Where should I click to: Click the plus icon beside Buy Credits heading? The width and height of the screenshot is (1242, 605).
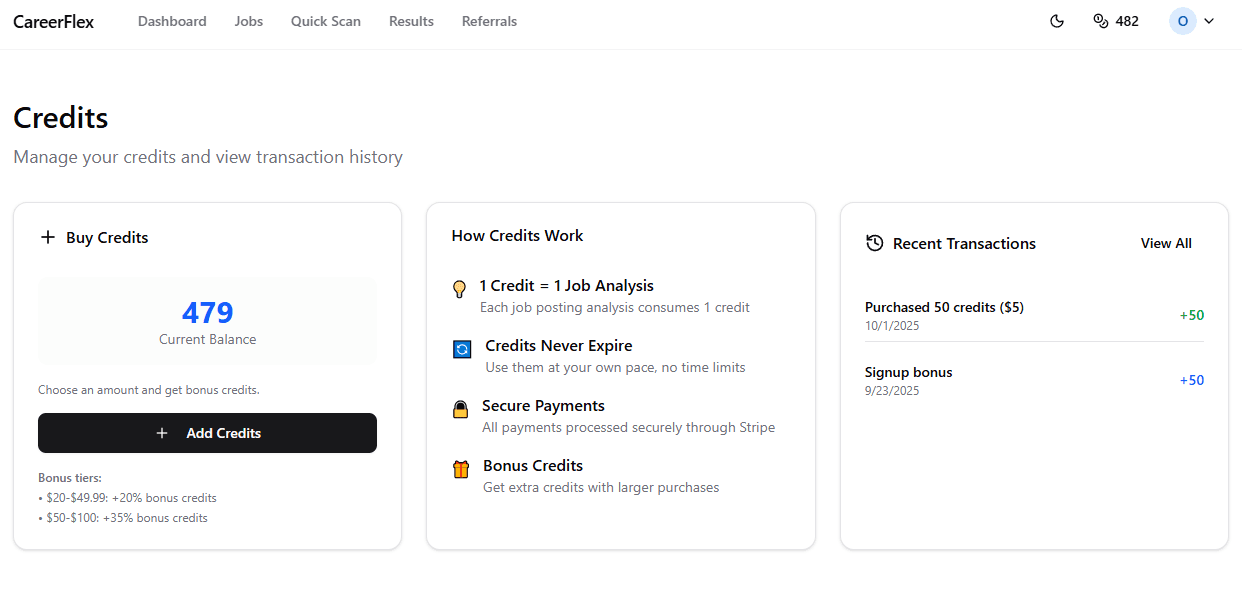tap(47, 237)
